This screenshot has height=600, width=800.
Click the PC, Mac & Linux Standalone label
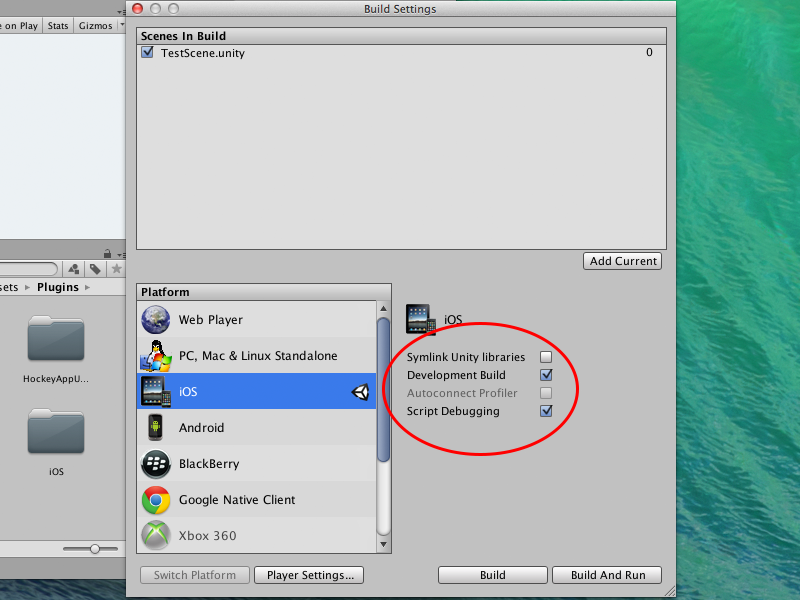(x=258, y=356)
